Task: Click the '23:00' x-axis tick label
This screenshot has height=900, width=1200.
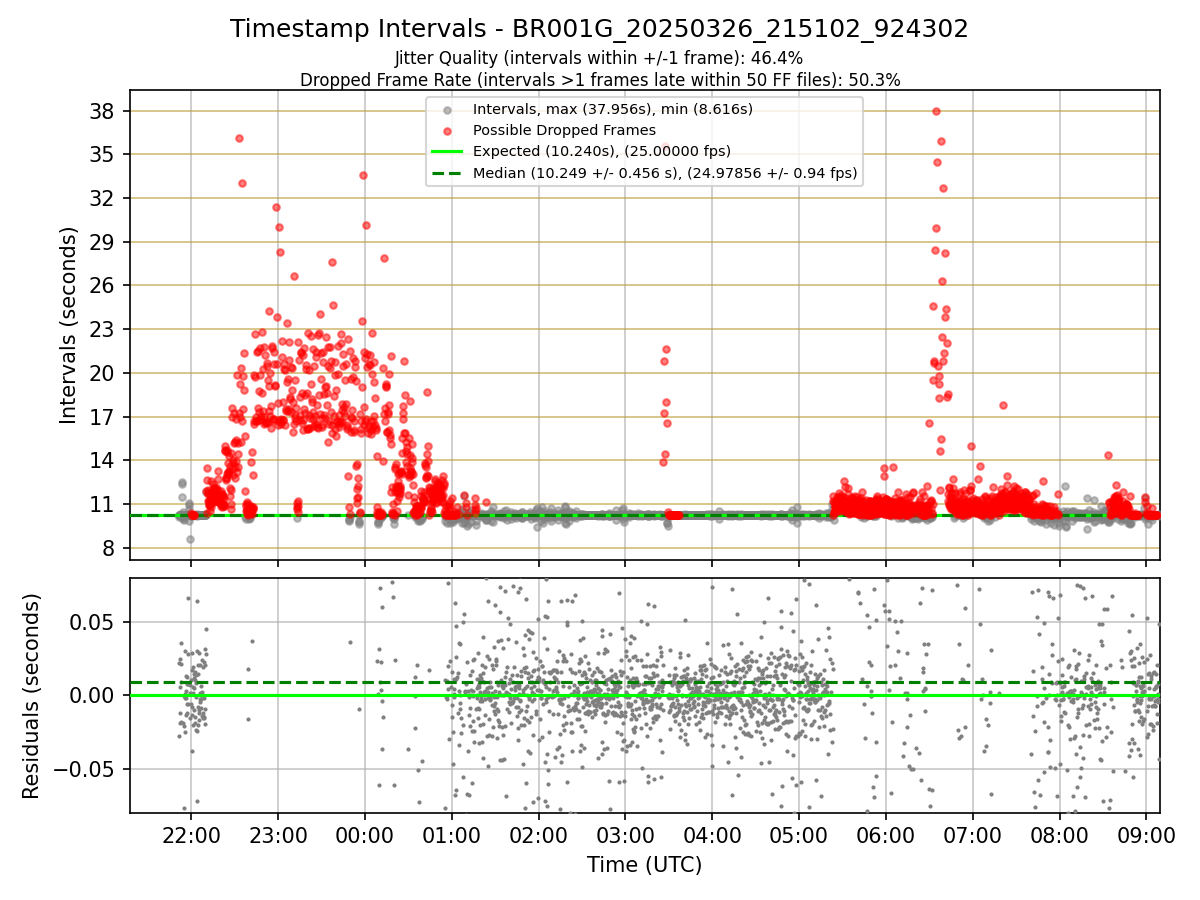Action: click(278, 835)
